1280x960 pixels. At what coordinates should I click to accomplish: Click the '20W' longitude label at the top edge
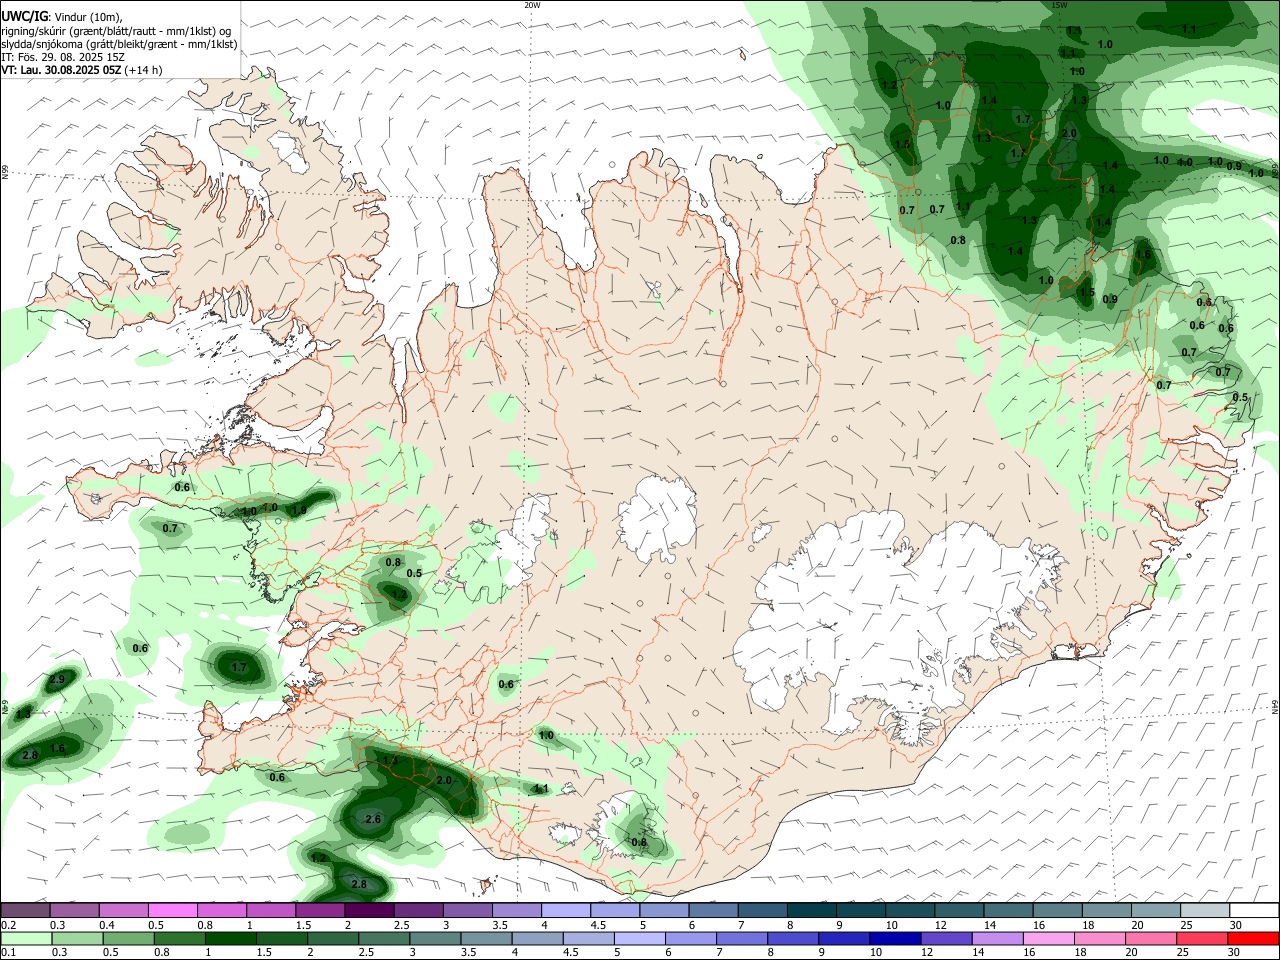pyautogui.click(x=532, y=5)
